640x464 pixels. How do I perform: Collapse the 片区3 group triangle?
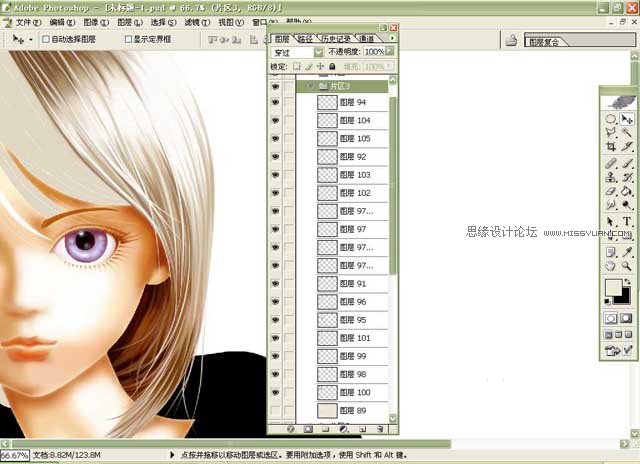tap(311, 86)
